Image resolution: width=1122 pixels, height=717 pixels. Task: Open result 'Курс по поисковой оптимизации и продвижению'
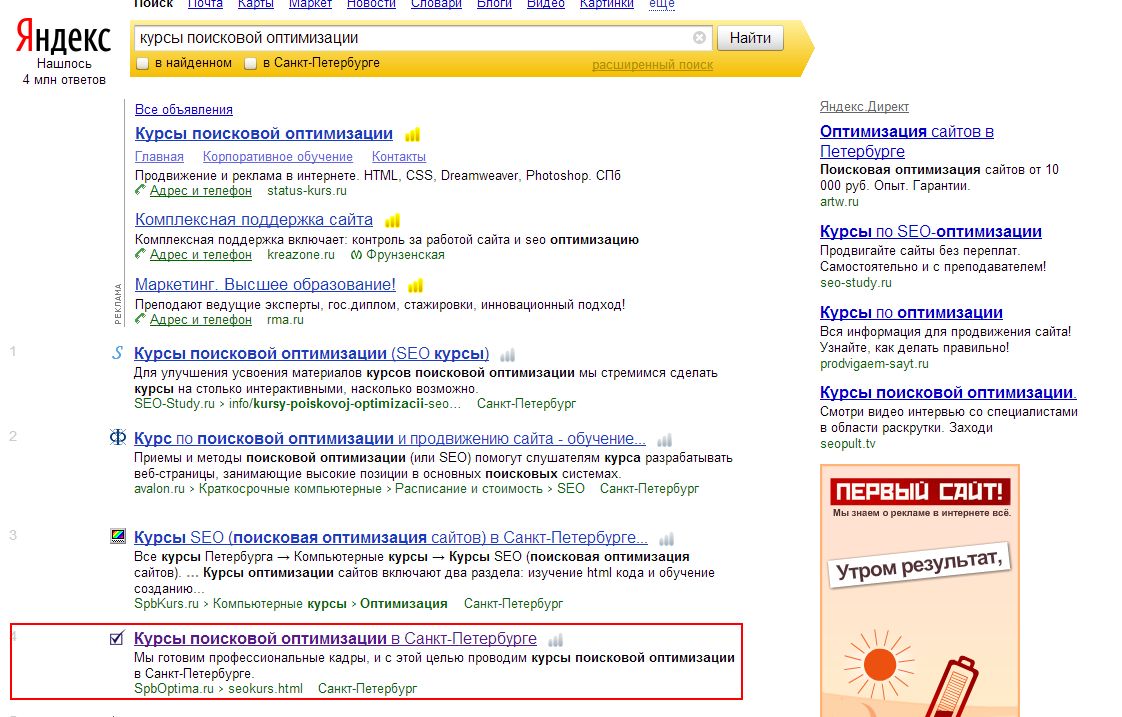[389, 439]
